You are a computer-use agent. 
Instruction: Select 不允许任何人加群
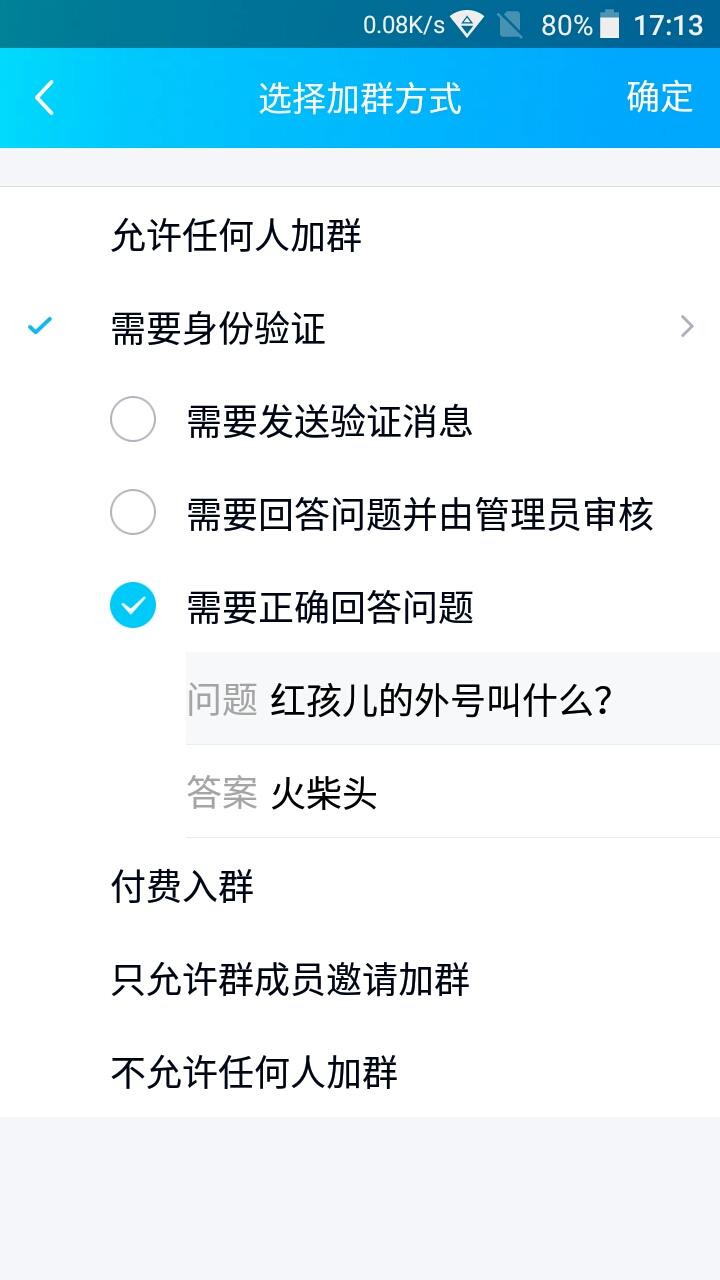[360, 1072]
